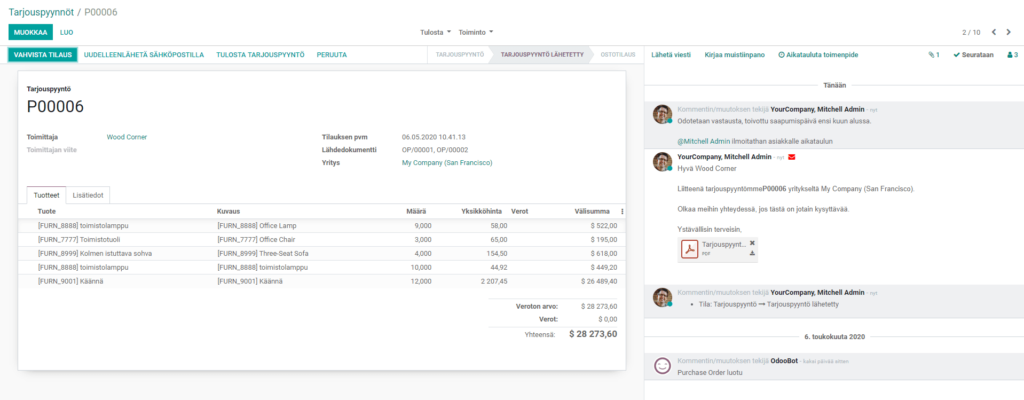Image resolution: width=1024 pixels, height=400 pixels.
Task: Download the PDF attachment via download icon
Action: point(752,253)
